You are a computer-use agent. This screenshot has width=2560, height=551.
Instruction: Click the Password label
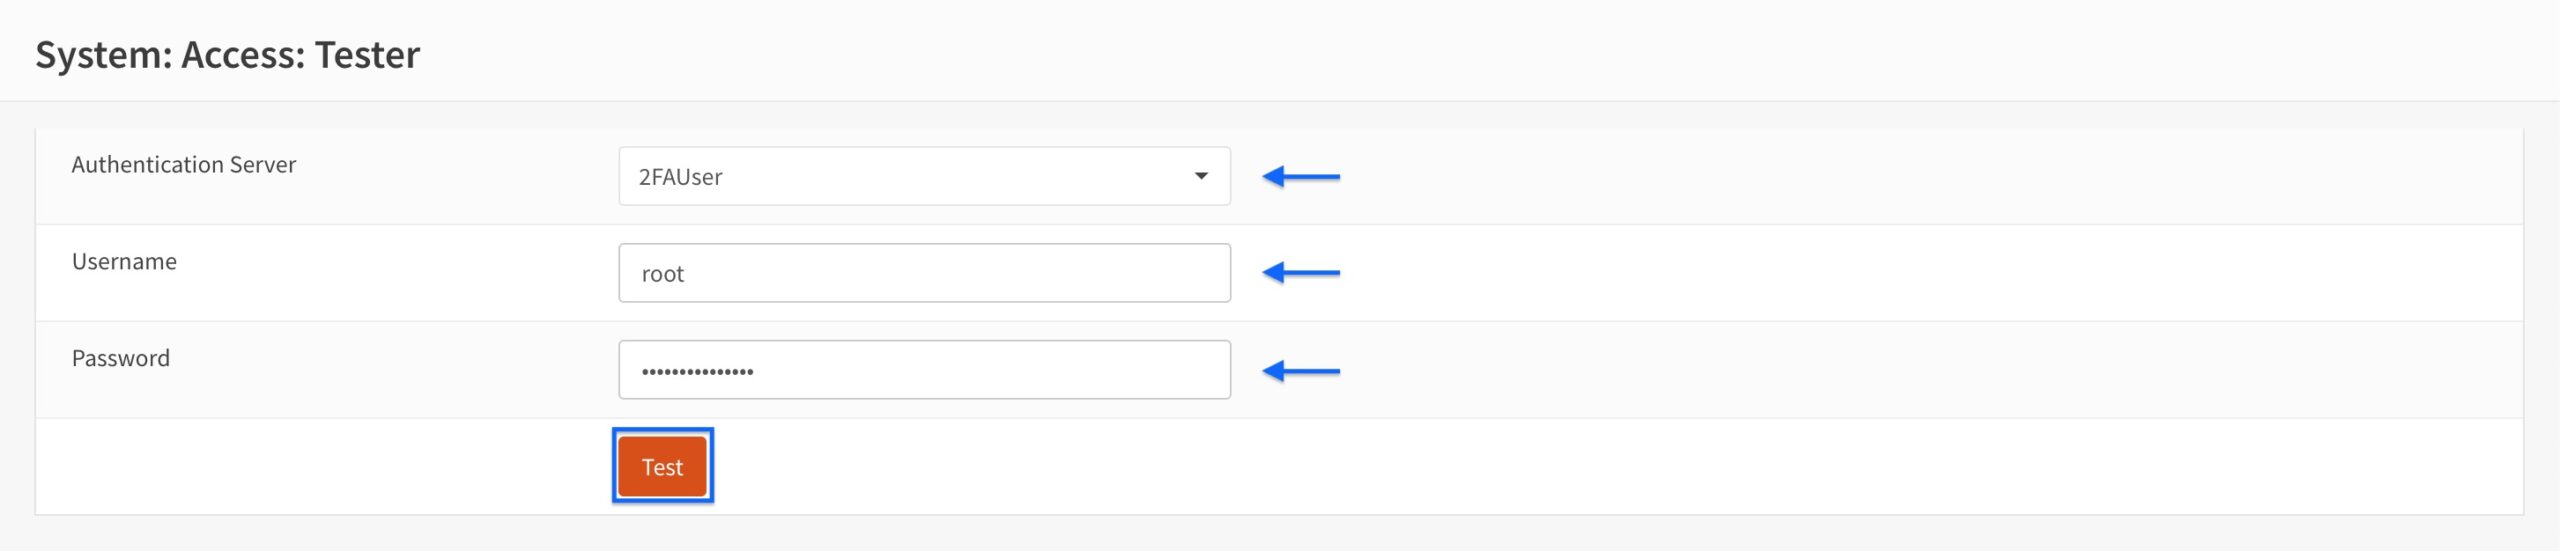tap(121, 358)
